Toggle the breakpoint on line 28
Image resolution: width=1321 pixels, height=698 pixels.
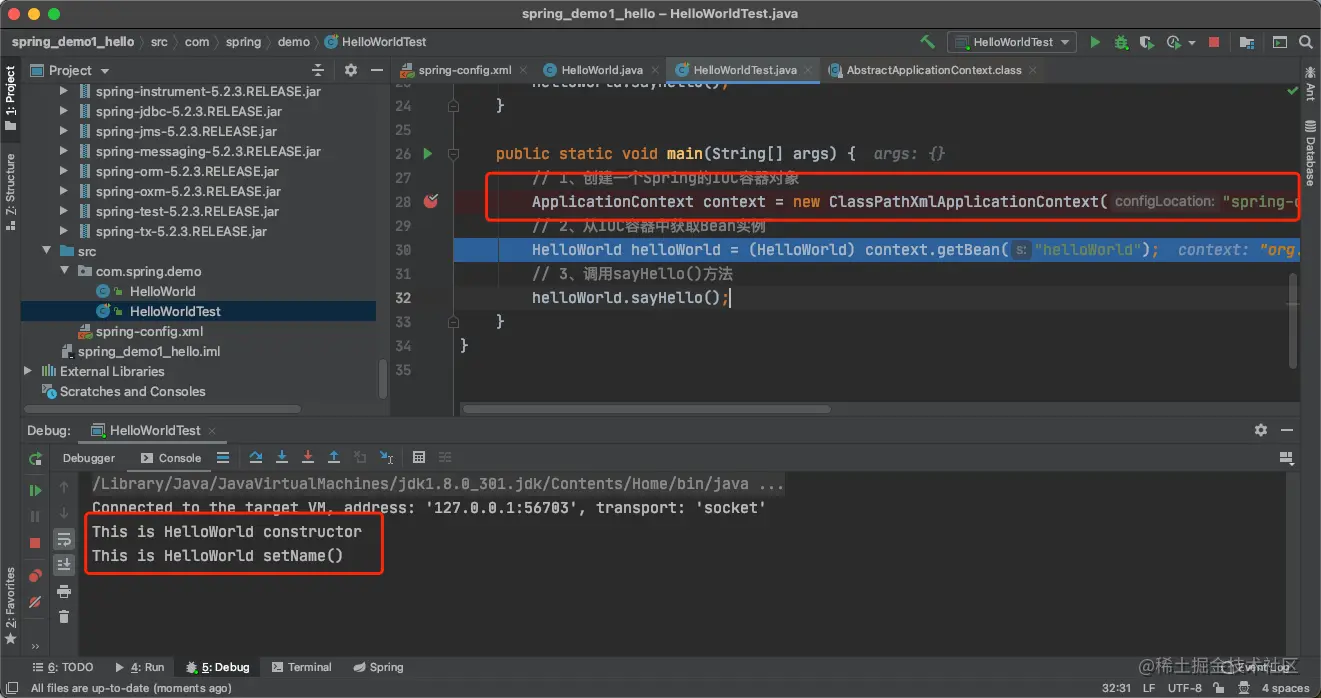(x=431, y=202)
